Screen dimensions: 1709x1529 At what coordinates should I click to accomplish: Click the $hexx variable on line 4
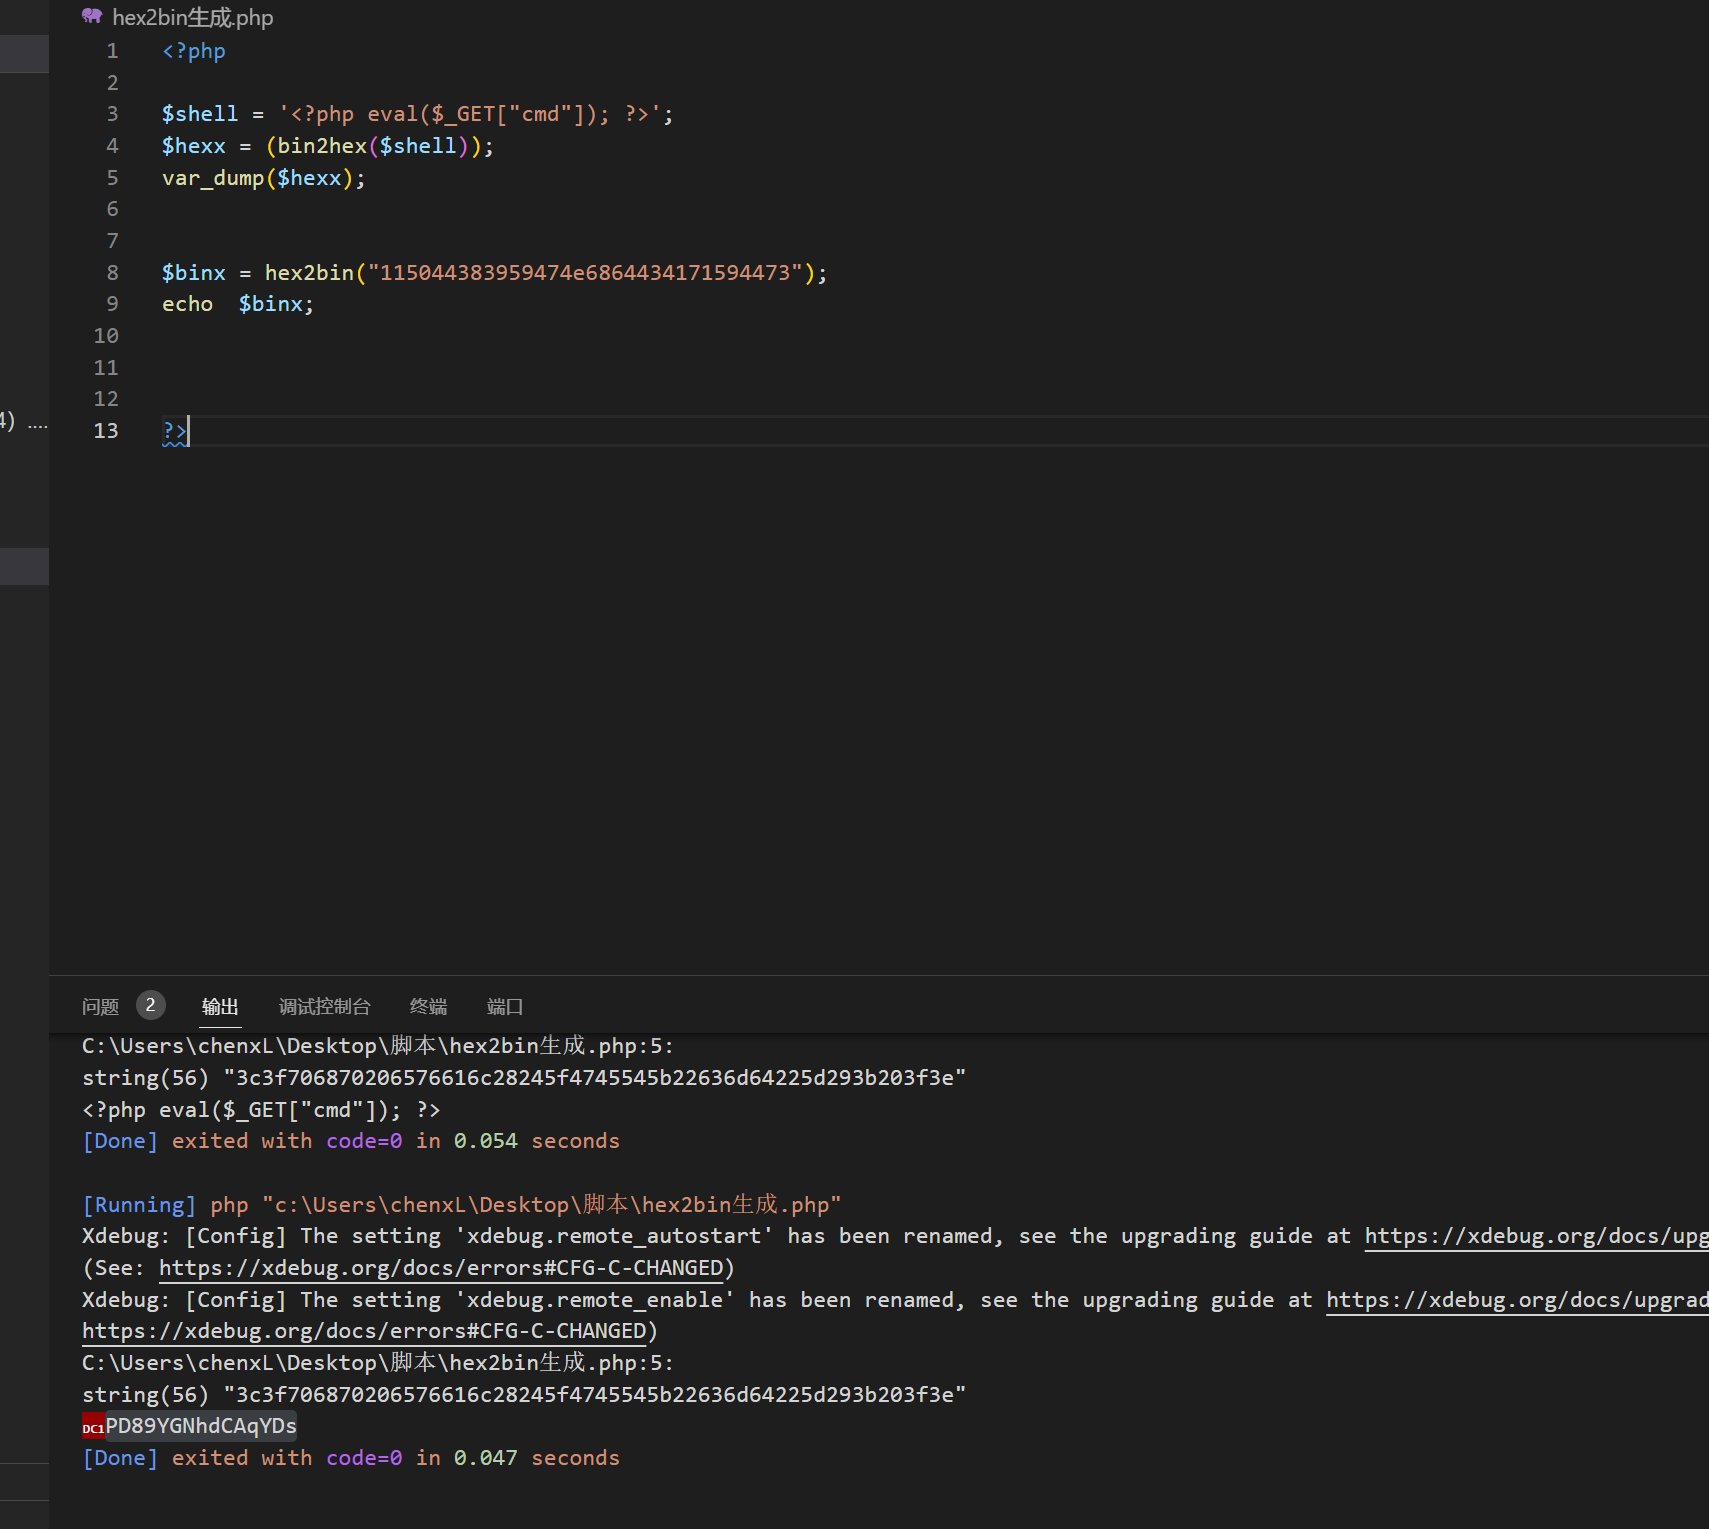pyautogui.click(x=194, y=146)
